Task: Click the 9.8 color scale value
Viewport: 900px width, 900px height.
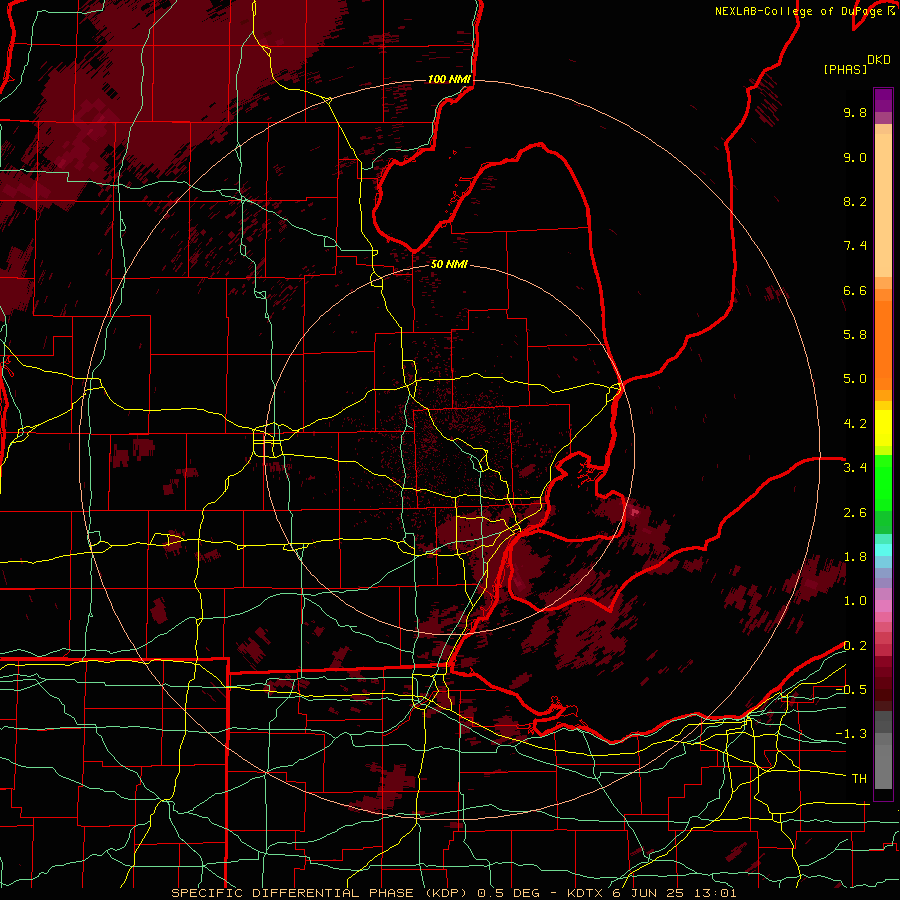Action: click(x=855, y=113)
